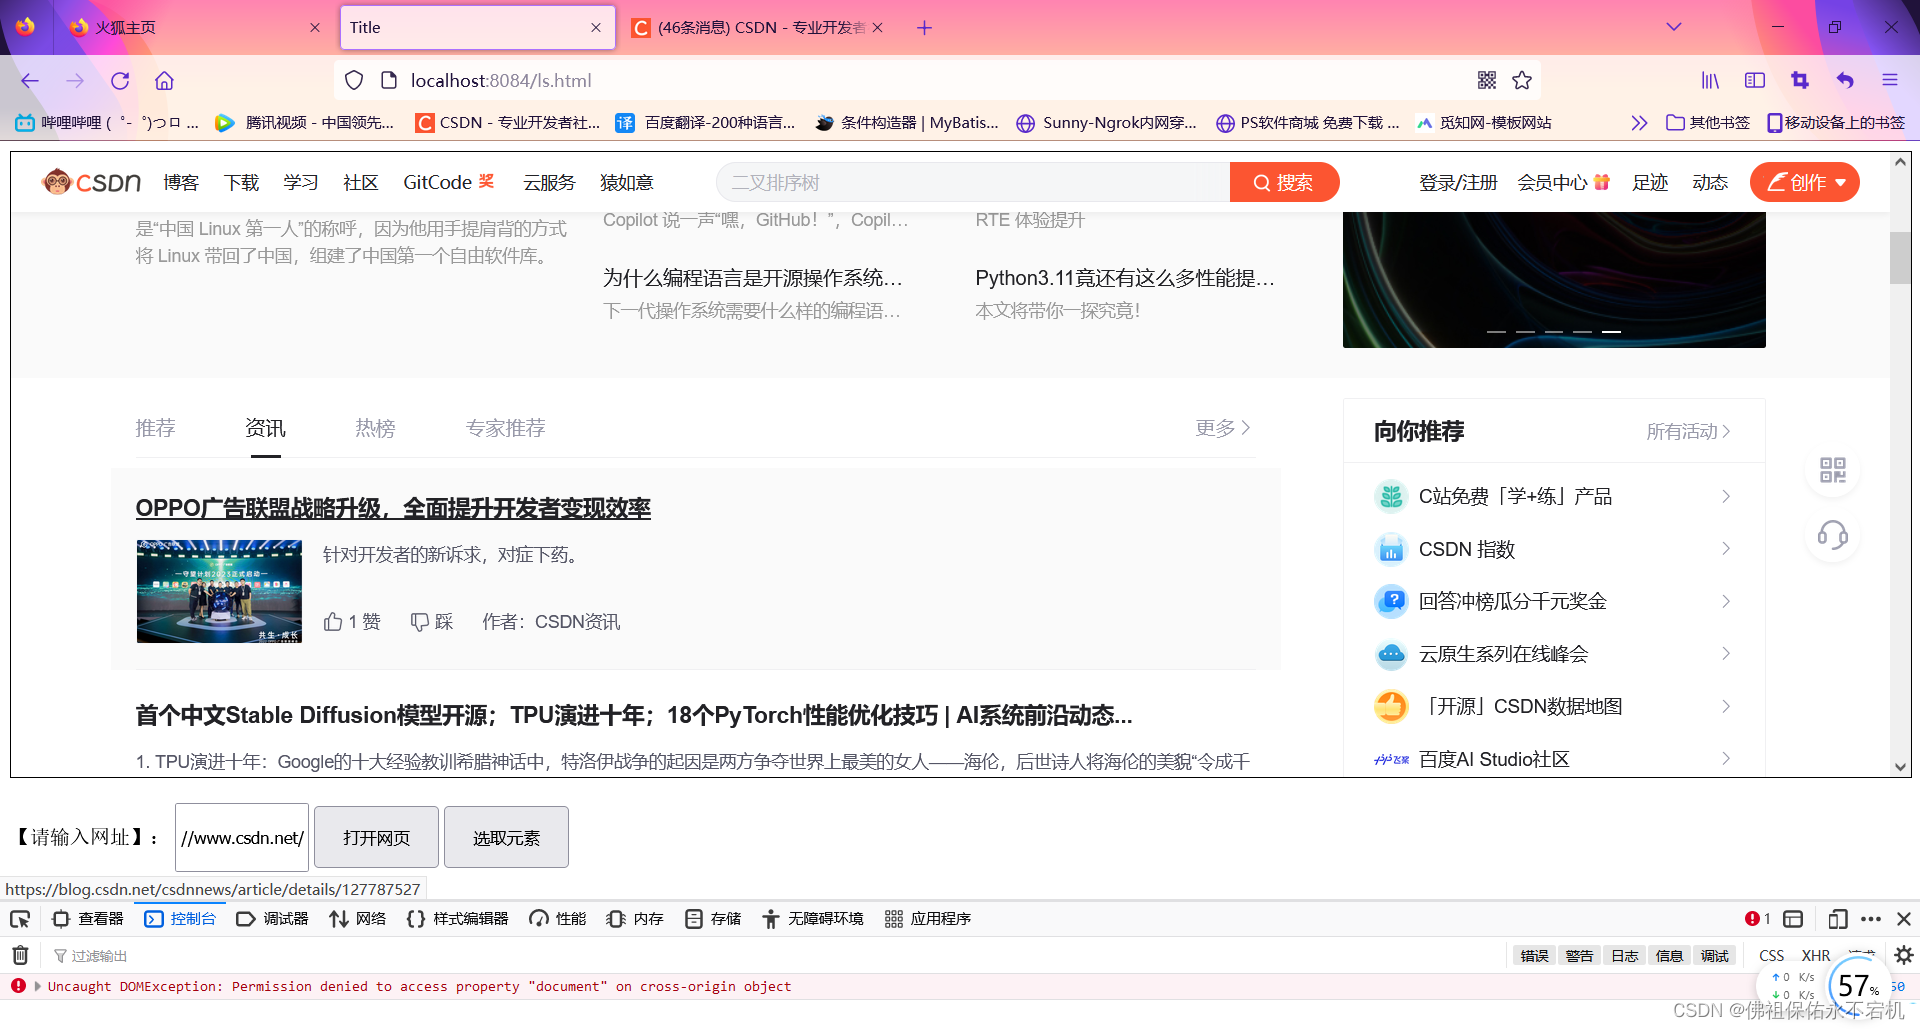This screenshot has height=1029, width=1920.
Task: Activate the DevTools element picker icon
Action: [20, 919]
